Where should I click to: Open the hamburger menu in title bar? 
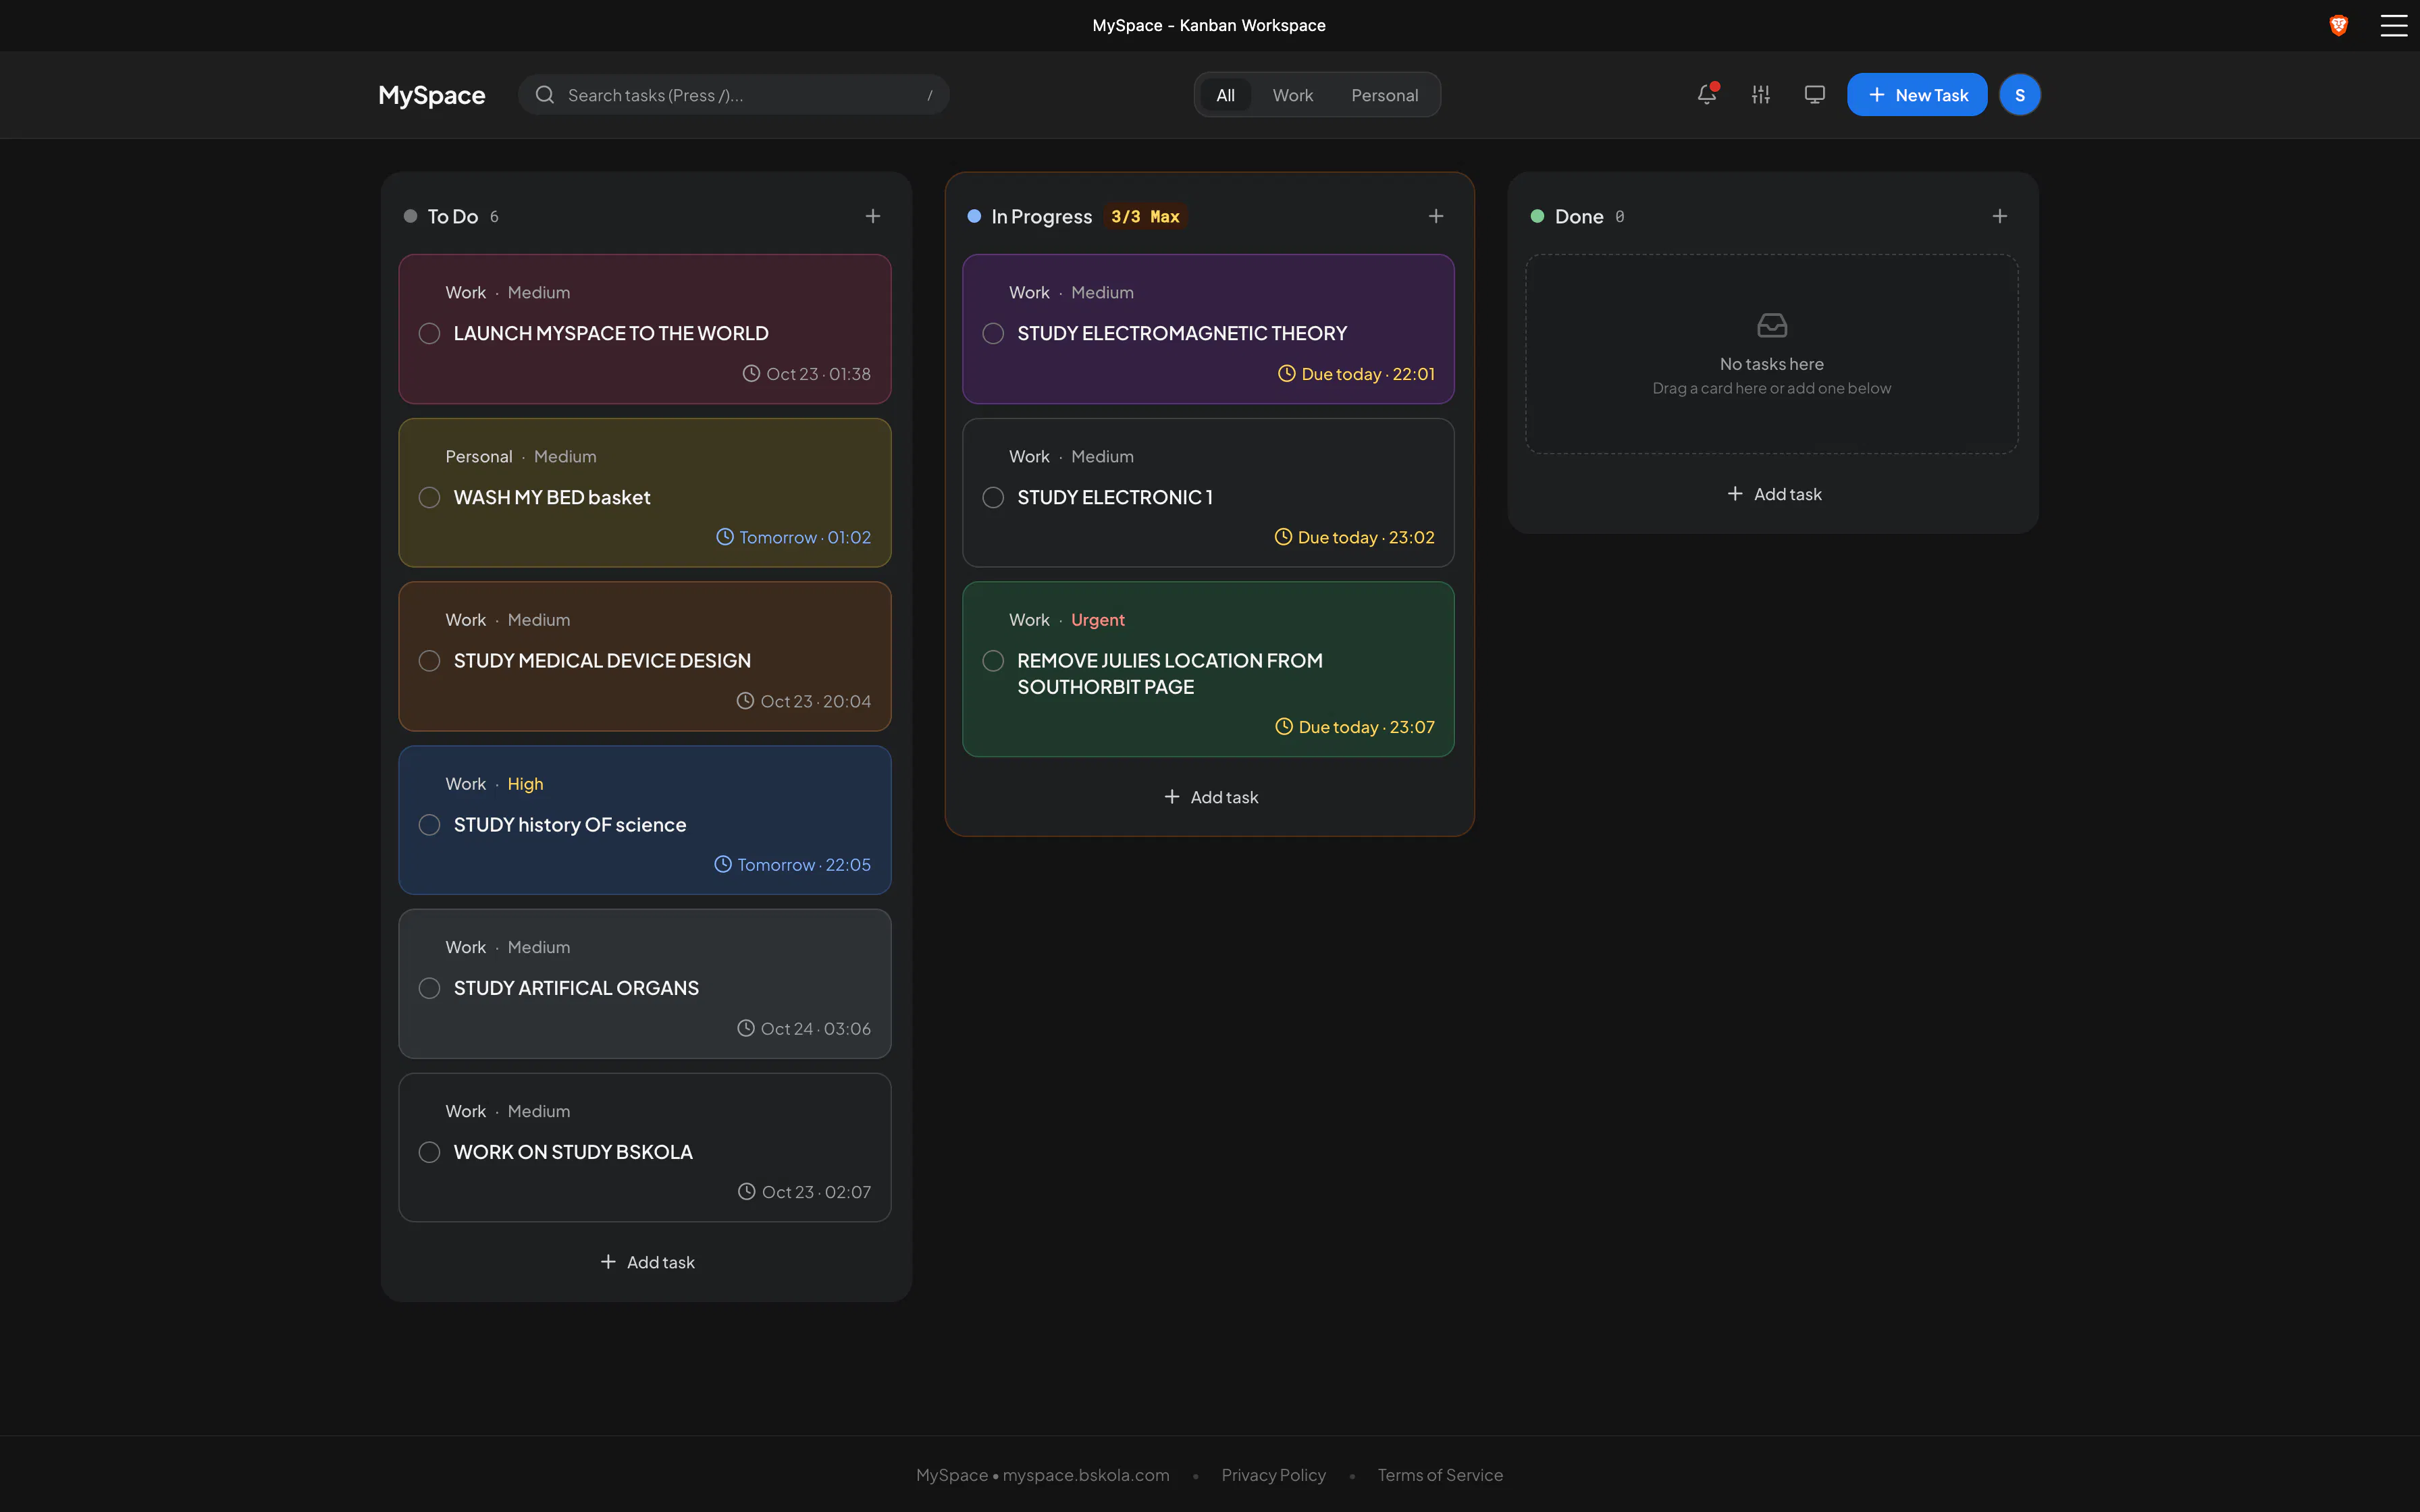(2393, 25)
